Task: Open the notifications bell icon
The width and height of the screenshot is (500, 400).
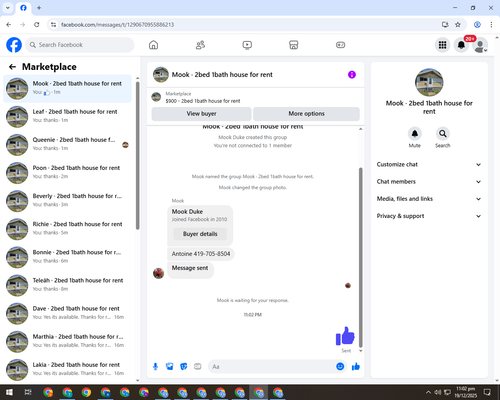Action: coord(461,45)
